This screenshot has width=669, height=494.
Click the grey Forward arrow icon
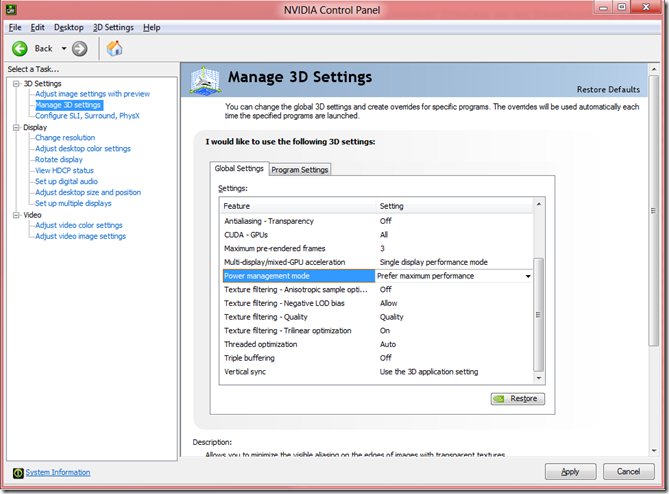79,49
